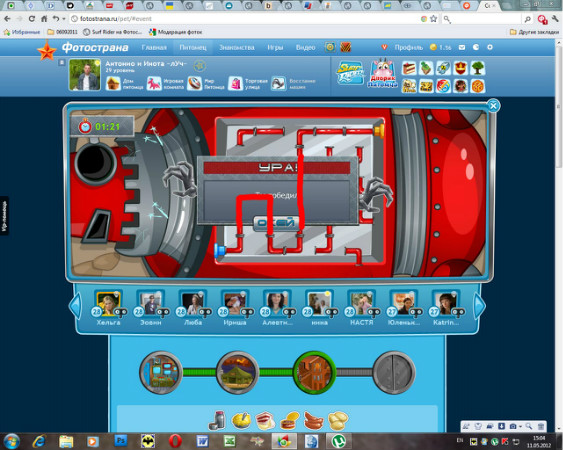Open the Игровая комната pink horse icon

pyautogui.click(x=154, y=83)
